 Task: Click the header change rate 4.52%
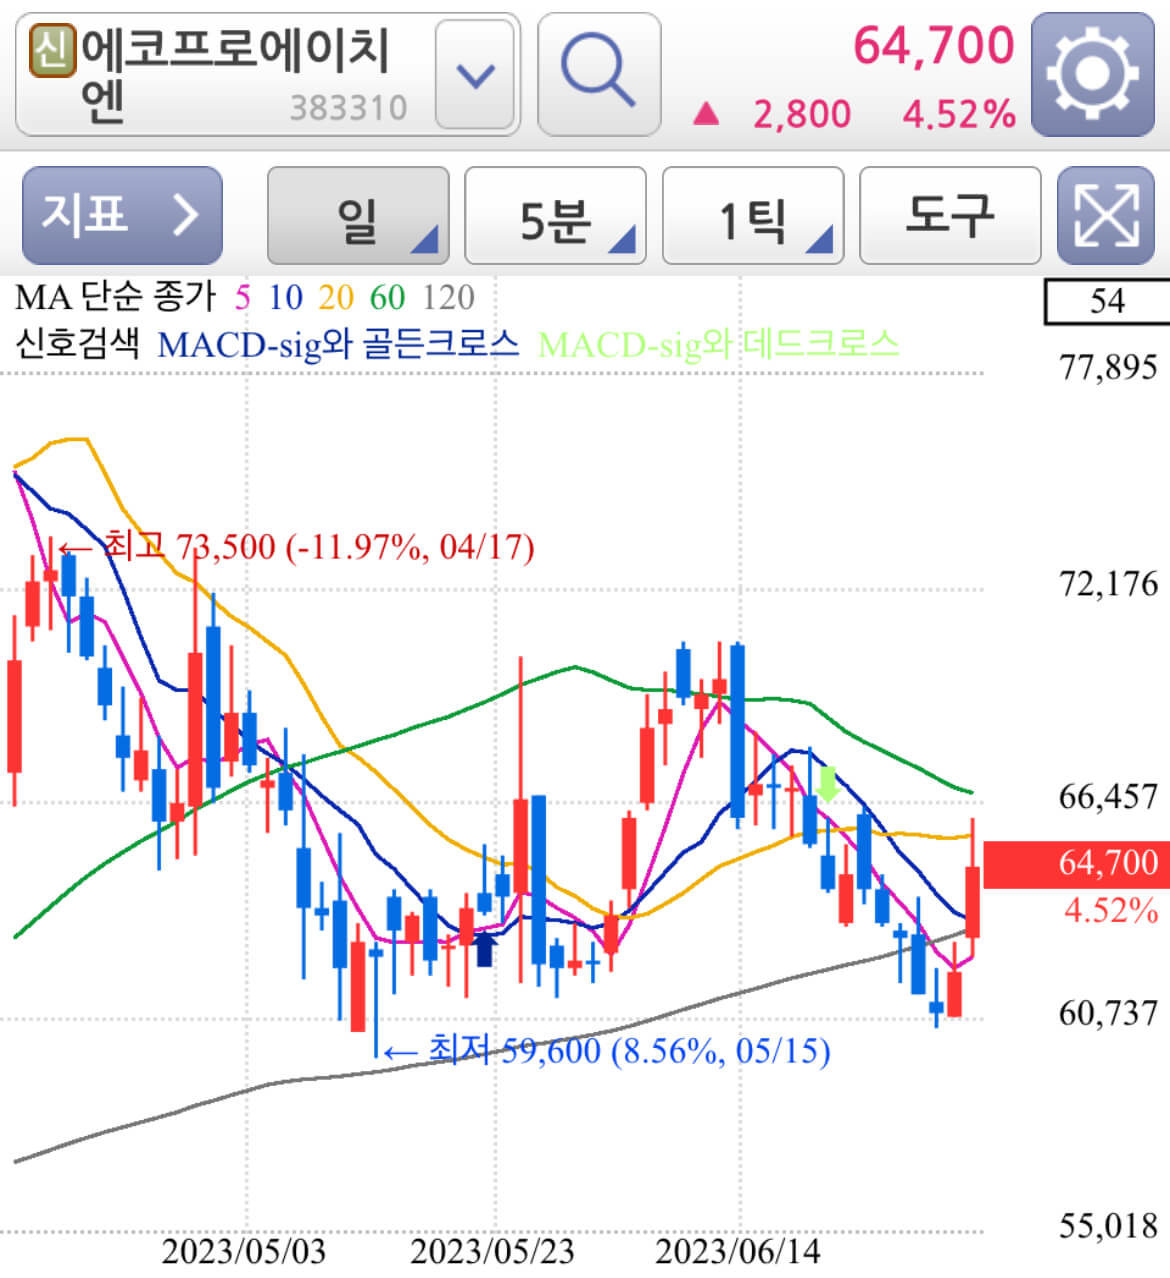coord(959,114)
